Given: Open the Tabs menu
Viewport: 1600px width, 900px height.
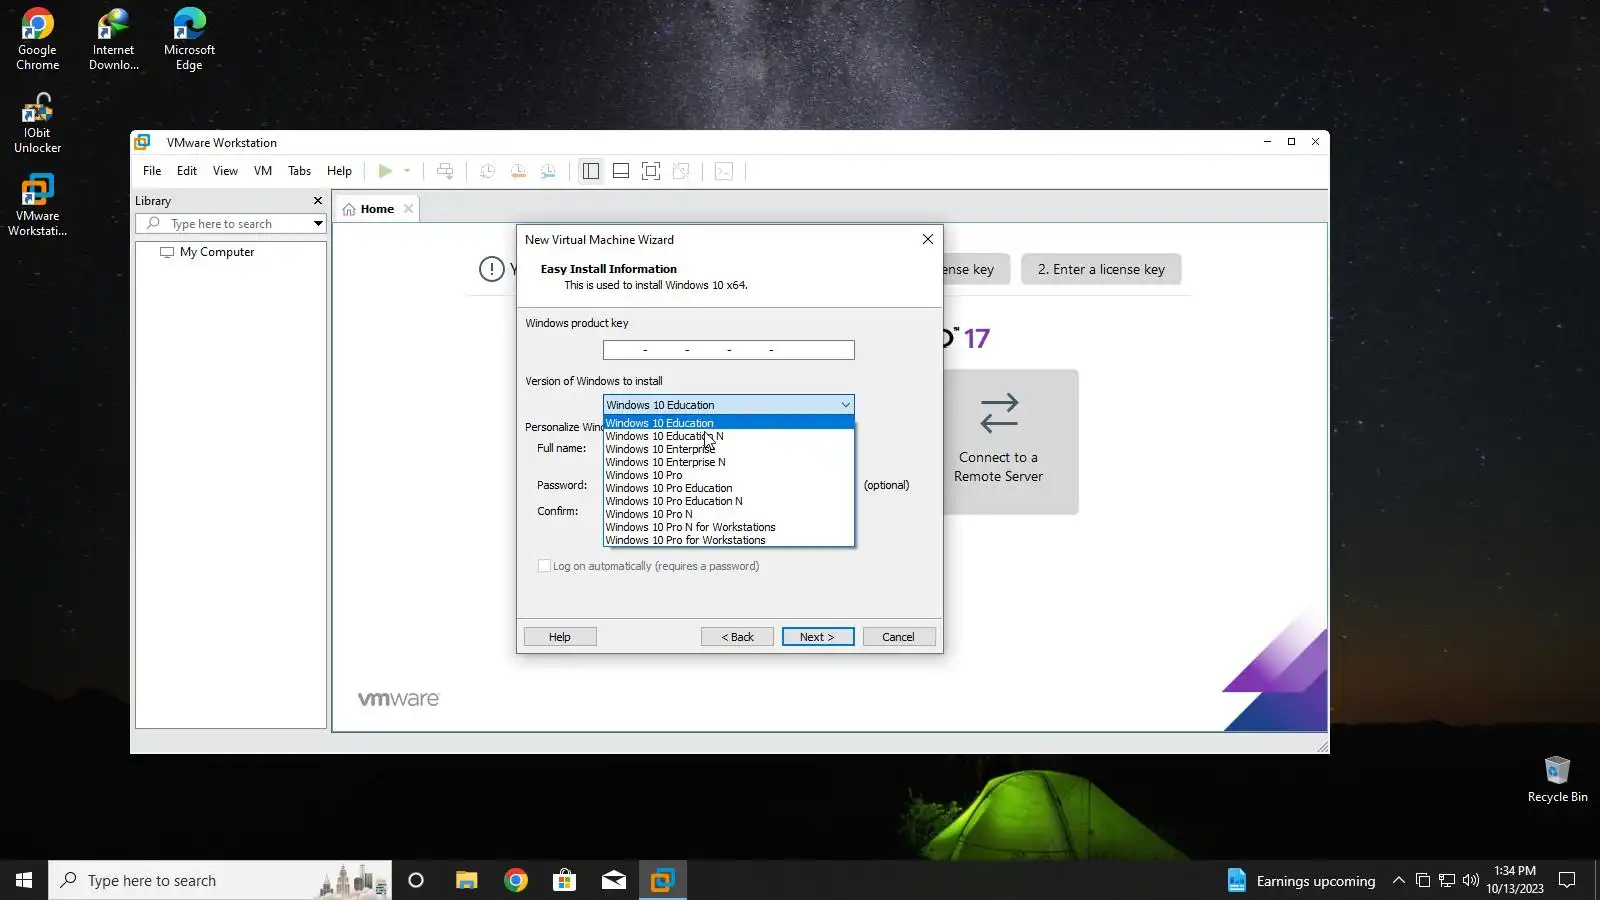Looking at the screenshot, I should point(299,171).
